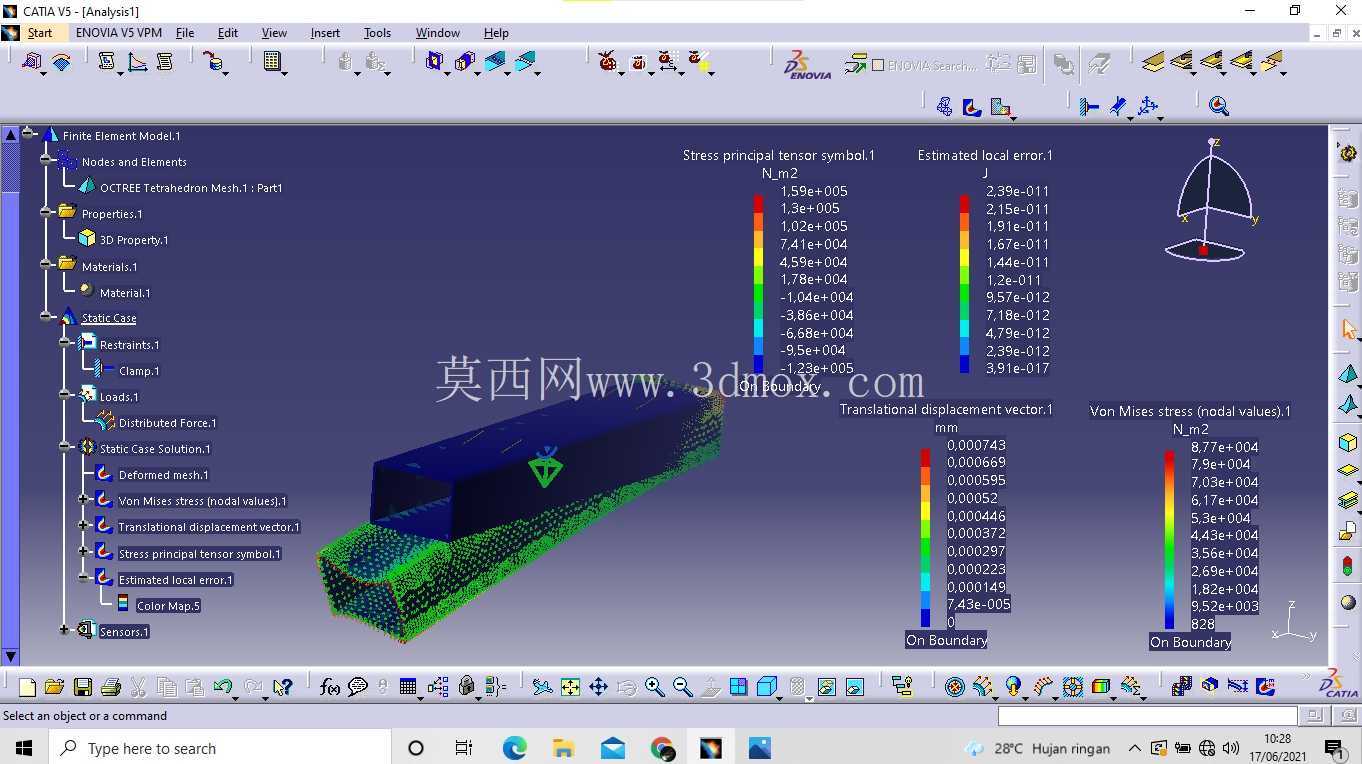
Task: Open the action center notification icon
Action: tap(1334, 748)
